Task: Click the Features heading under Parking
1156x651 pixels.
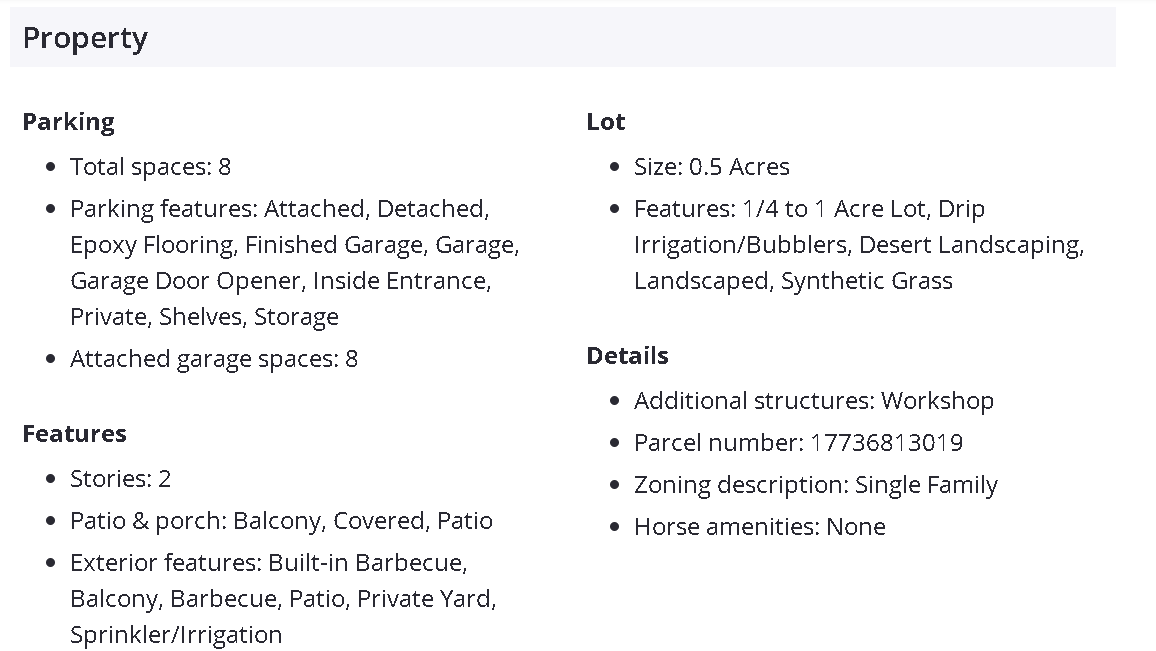Action: (x=74, y=434)
